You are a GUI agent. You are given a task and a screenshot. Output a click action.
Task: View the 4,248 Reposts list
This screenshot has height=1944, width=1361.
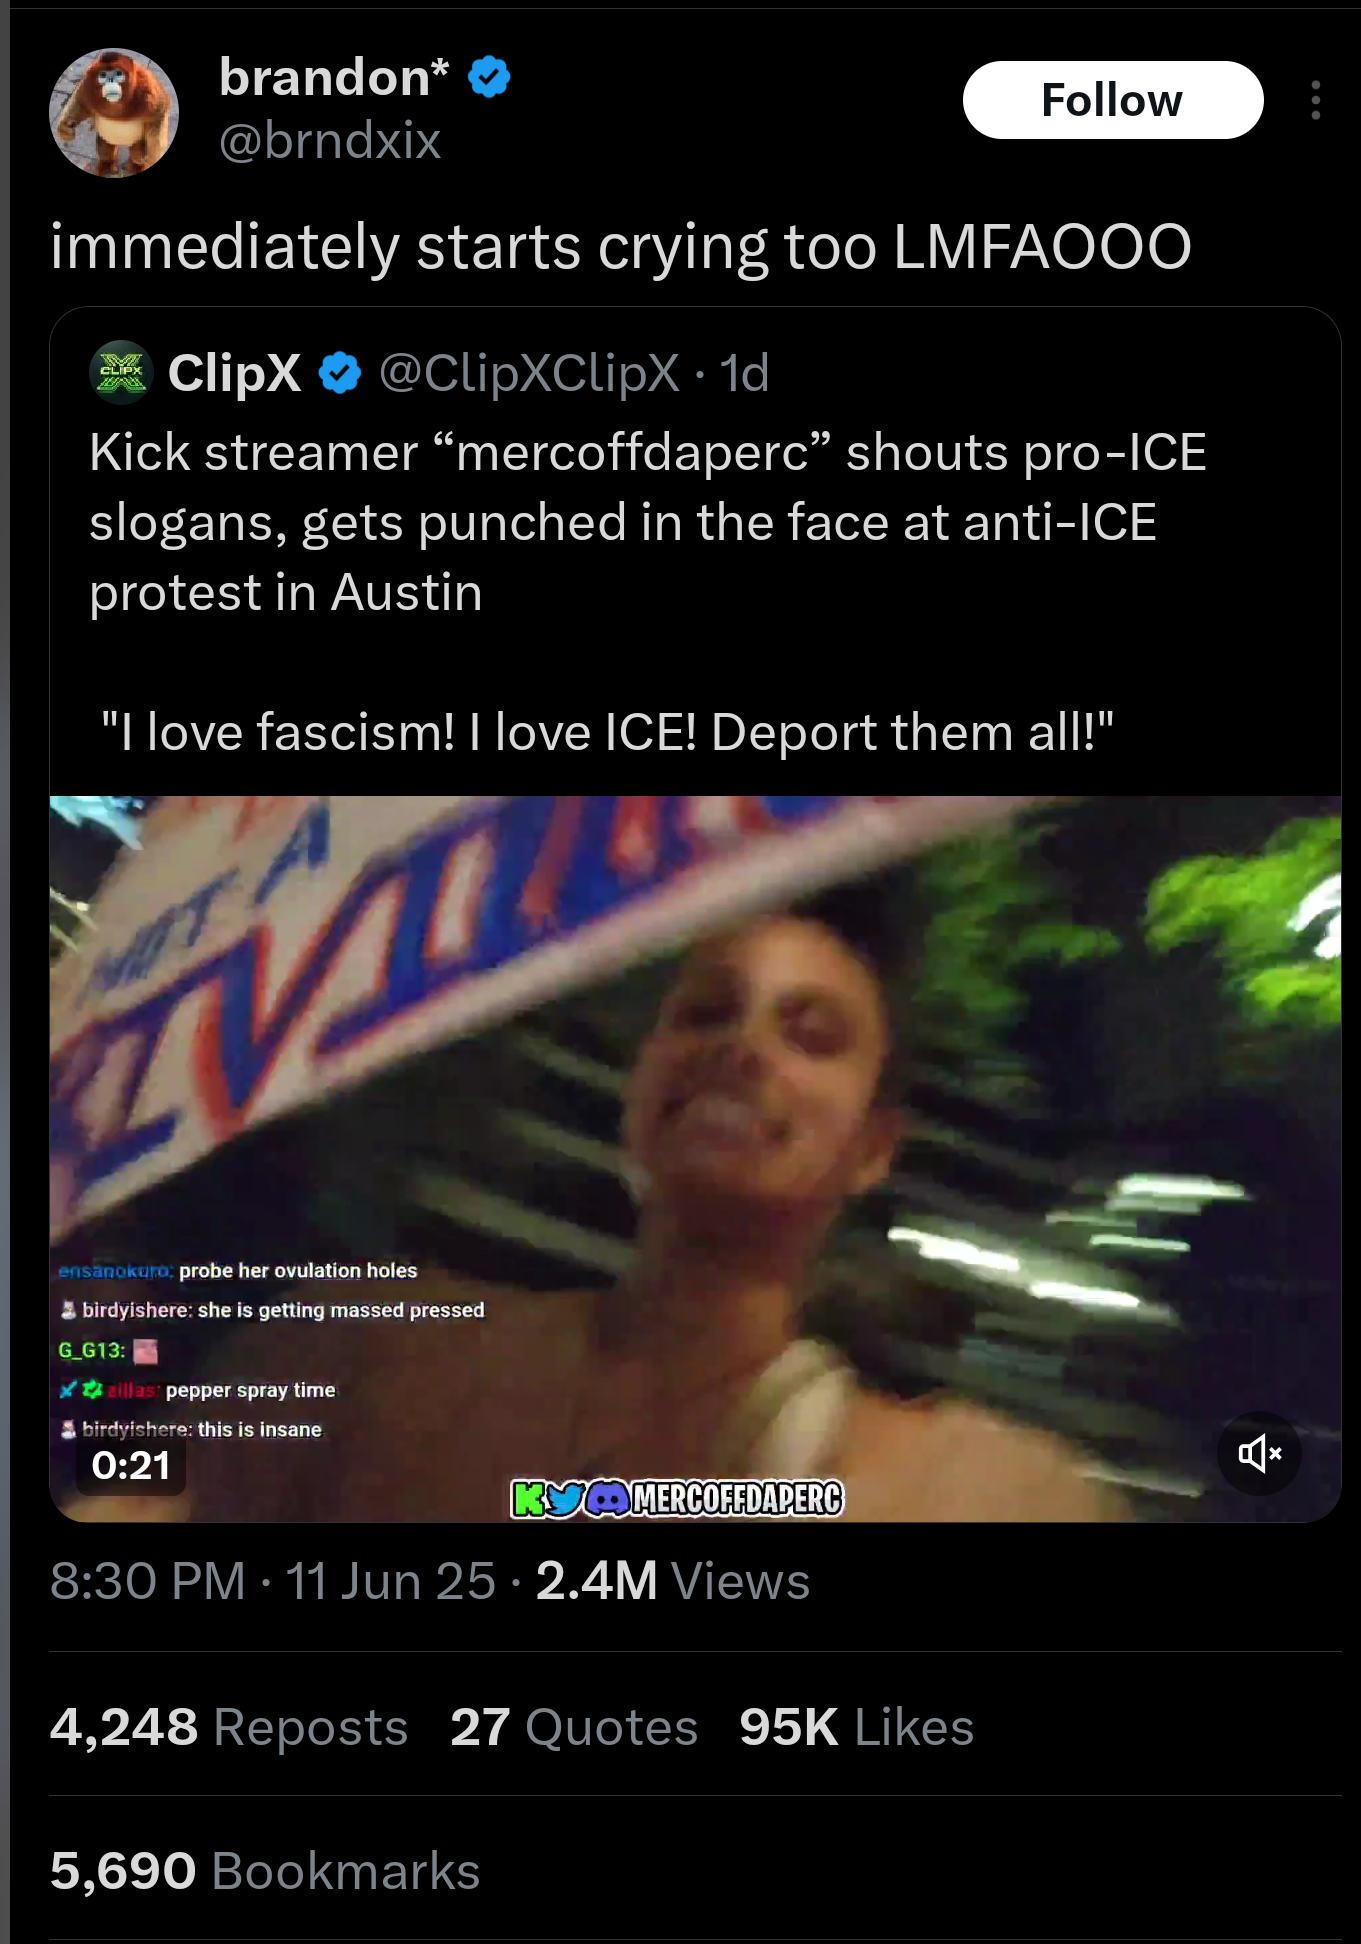(x=229, y=1727)
